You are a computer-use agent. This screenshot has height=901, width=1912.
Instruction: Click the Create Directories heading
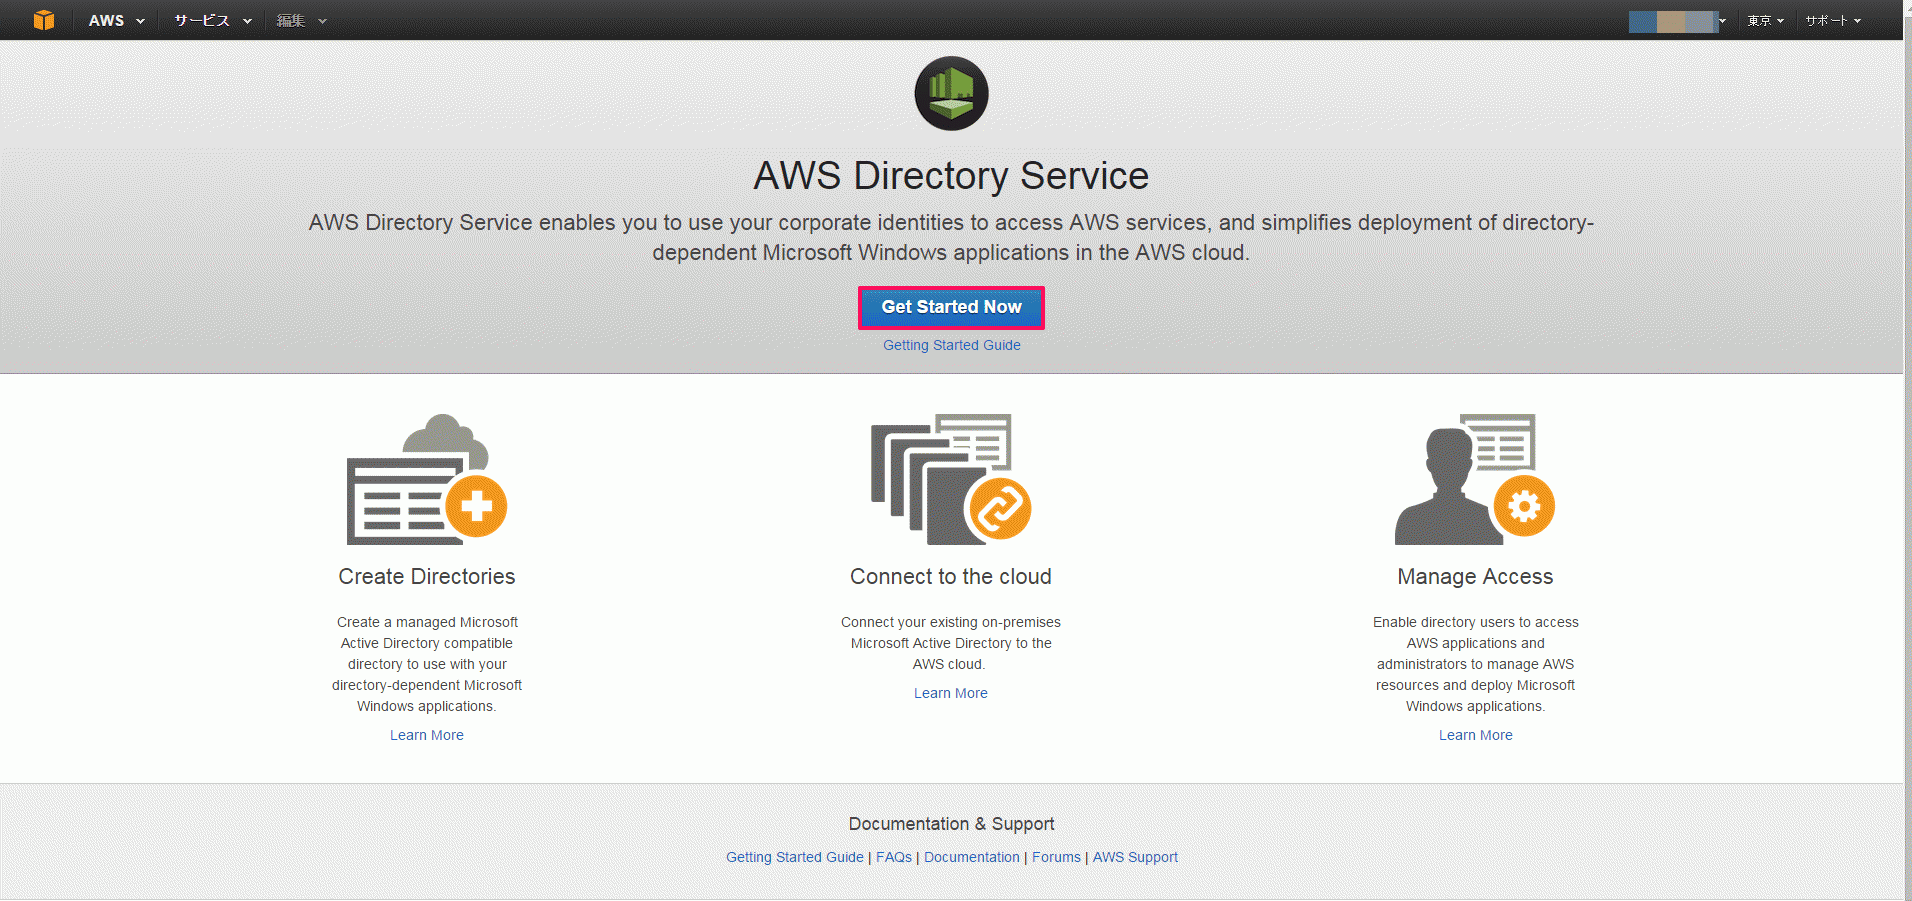pyautogui.click(x=427, y=577)
